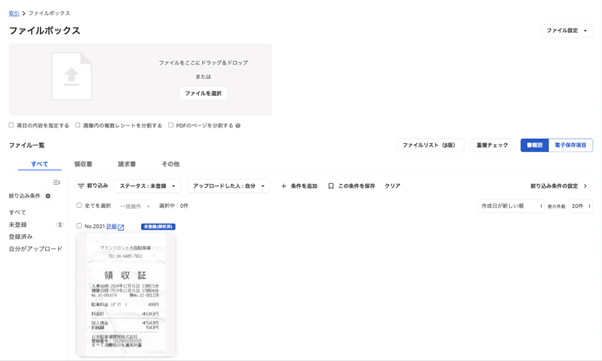The height and width of the screenshot is (361, 602).
Task: Open the 一括操作 dropdown
Action: (135, 206)
